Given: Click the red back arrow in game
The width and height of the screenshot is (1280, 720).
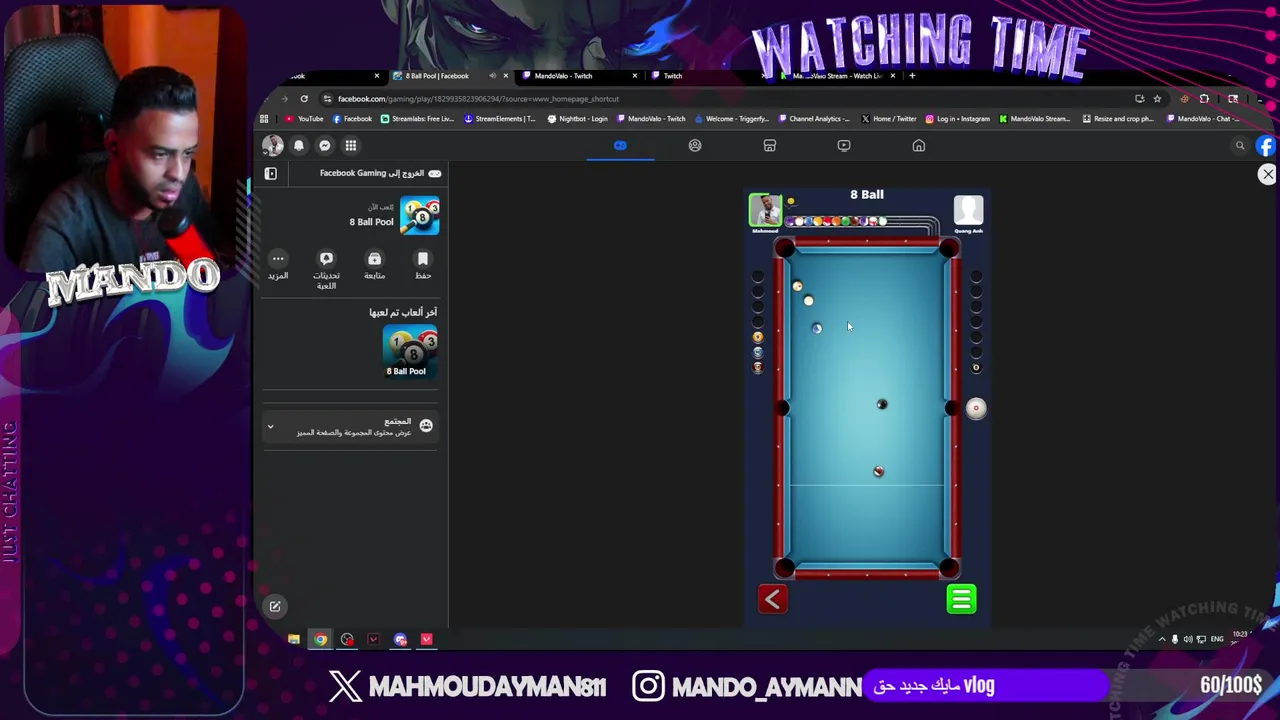Looking at the screenshot, I should 772,599.
